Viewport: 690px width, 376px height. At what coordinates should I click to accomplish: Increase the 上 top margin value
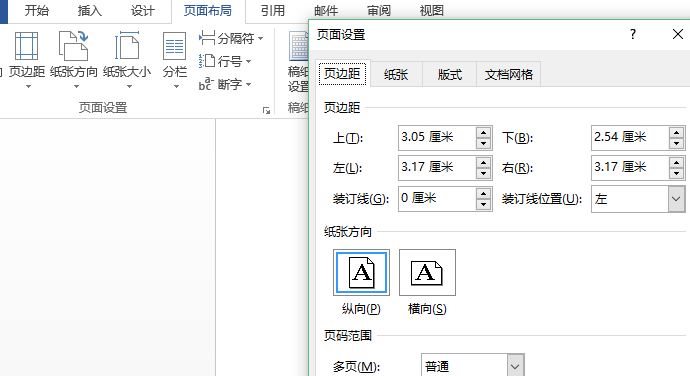[x=484, y=132]
